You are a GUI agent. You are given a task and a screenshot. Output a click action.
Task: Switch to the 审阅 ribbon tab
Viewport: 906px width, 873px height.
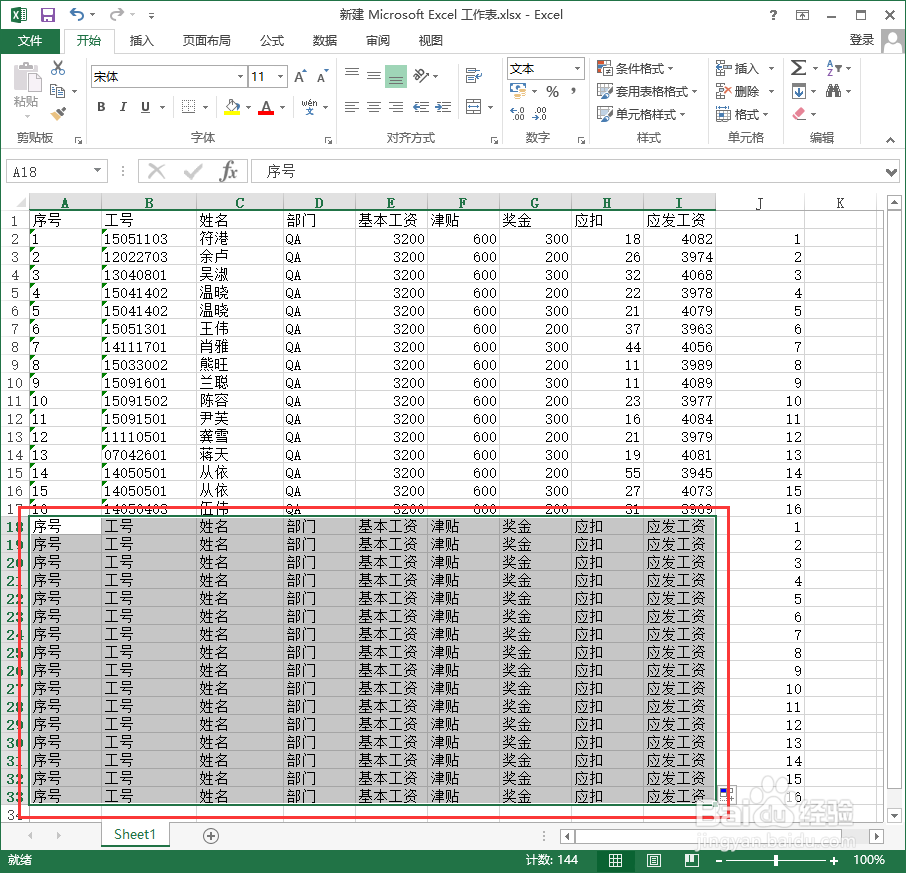coord(377,40)
